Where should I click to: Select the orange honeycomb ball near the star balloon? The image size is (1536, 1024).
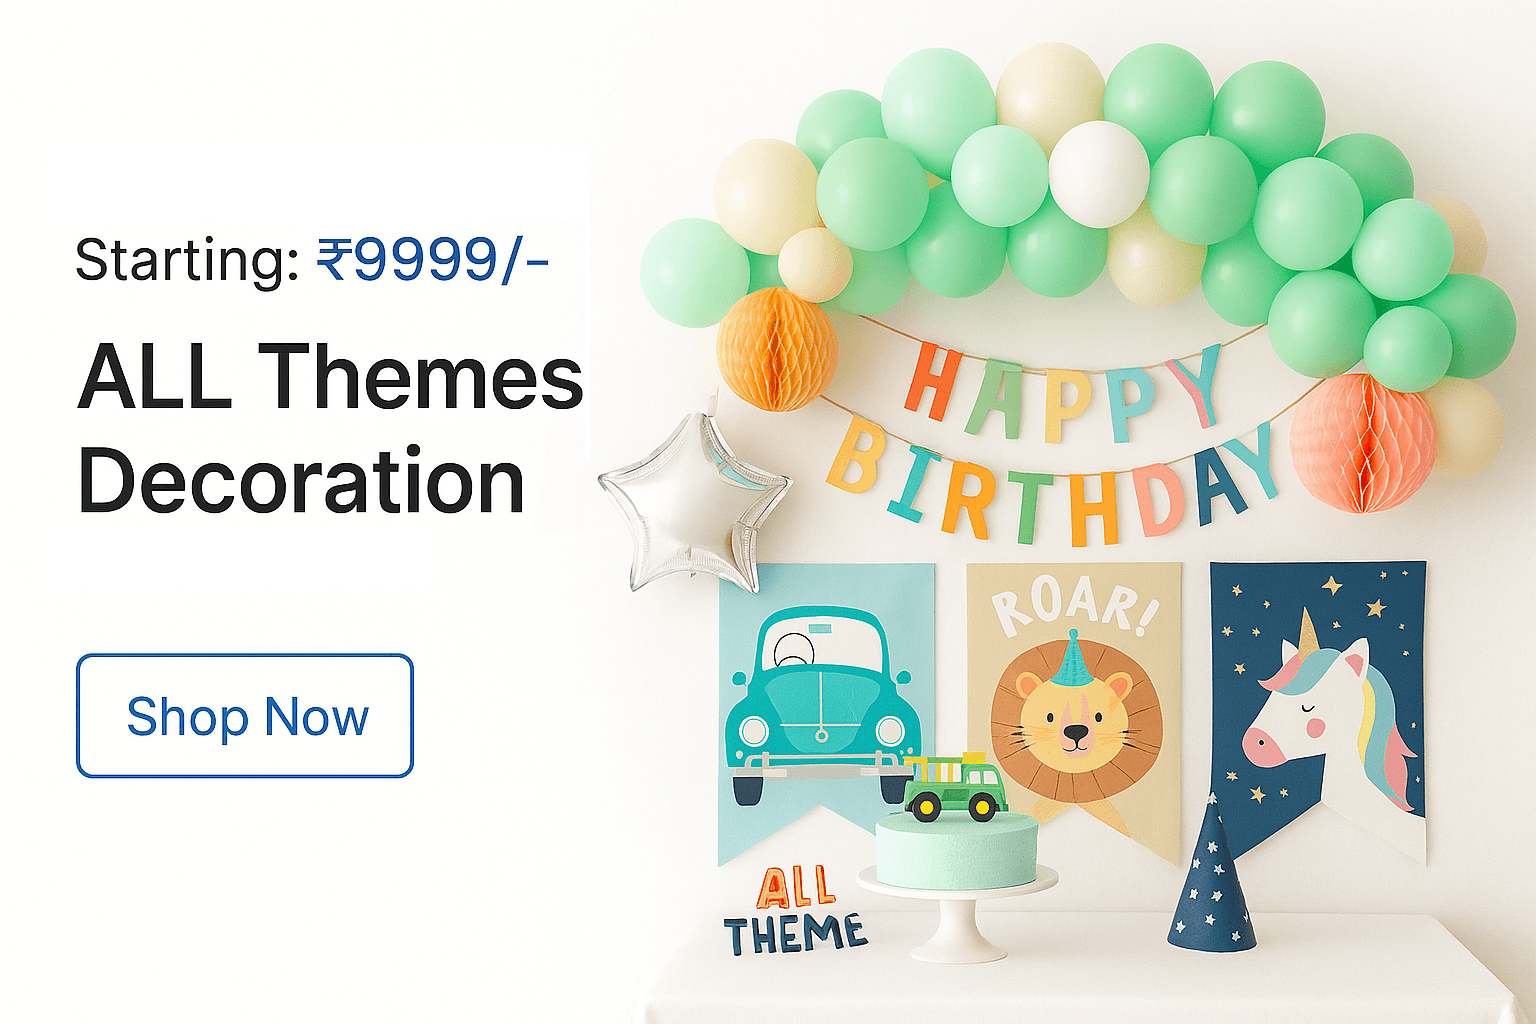pyautogui.click(x=776, y=349)
